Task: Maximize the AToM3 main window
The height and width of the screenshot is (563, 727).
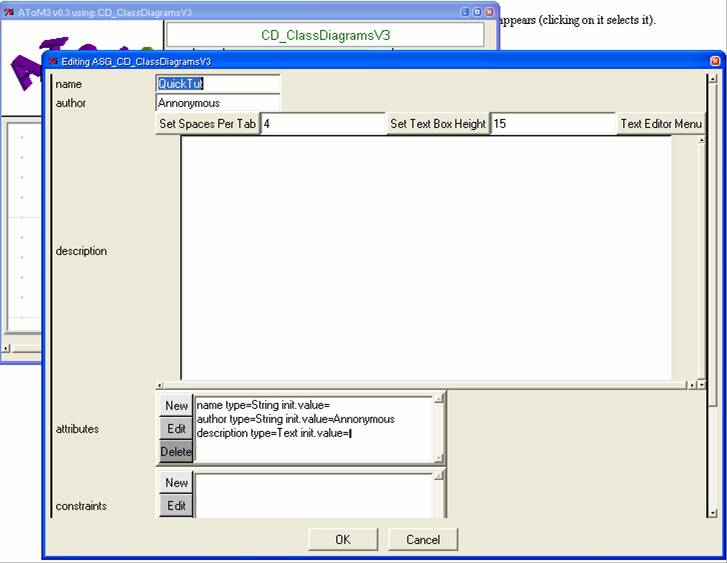Action: pyautogui.click(x=477, y=11)
